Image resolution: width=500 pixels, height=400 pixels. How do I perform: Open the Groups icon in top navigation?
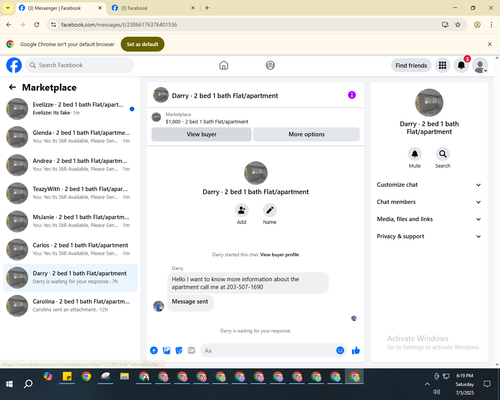[270, 65]
